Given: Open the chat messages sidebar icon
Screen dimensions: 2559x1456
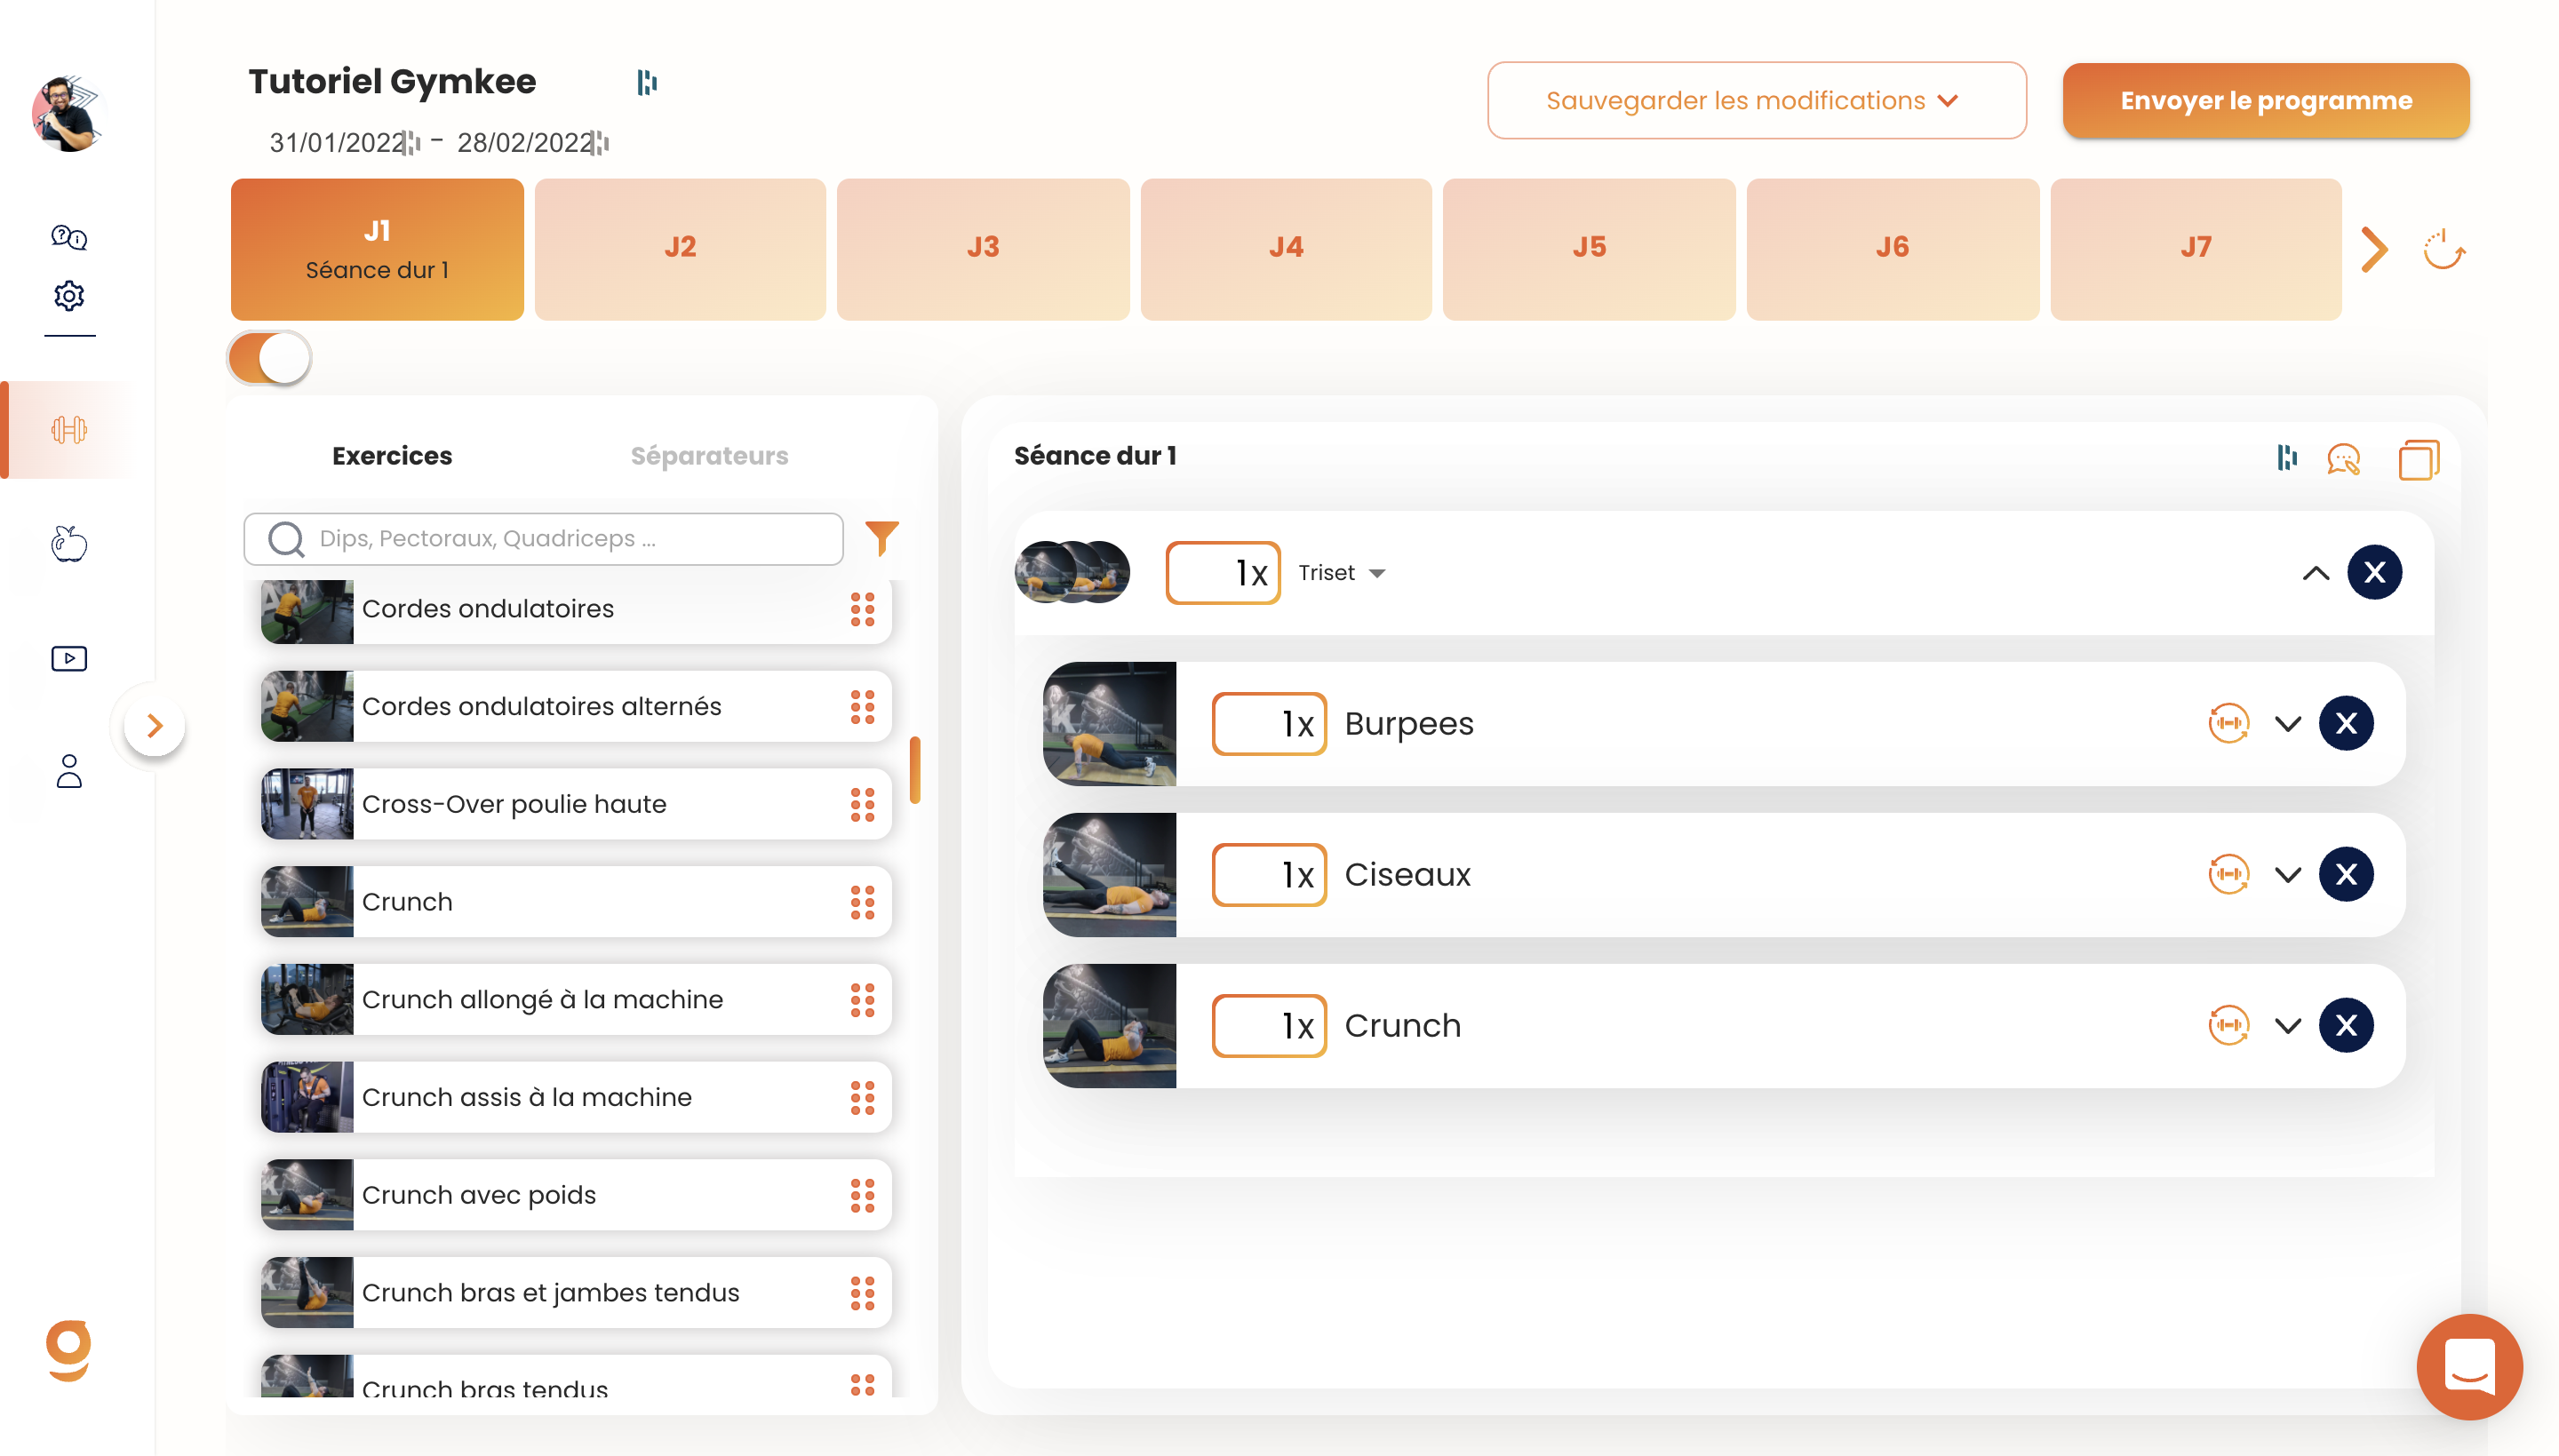Looking at the screenshot, I should (x=69, y=237).
